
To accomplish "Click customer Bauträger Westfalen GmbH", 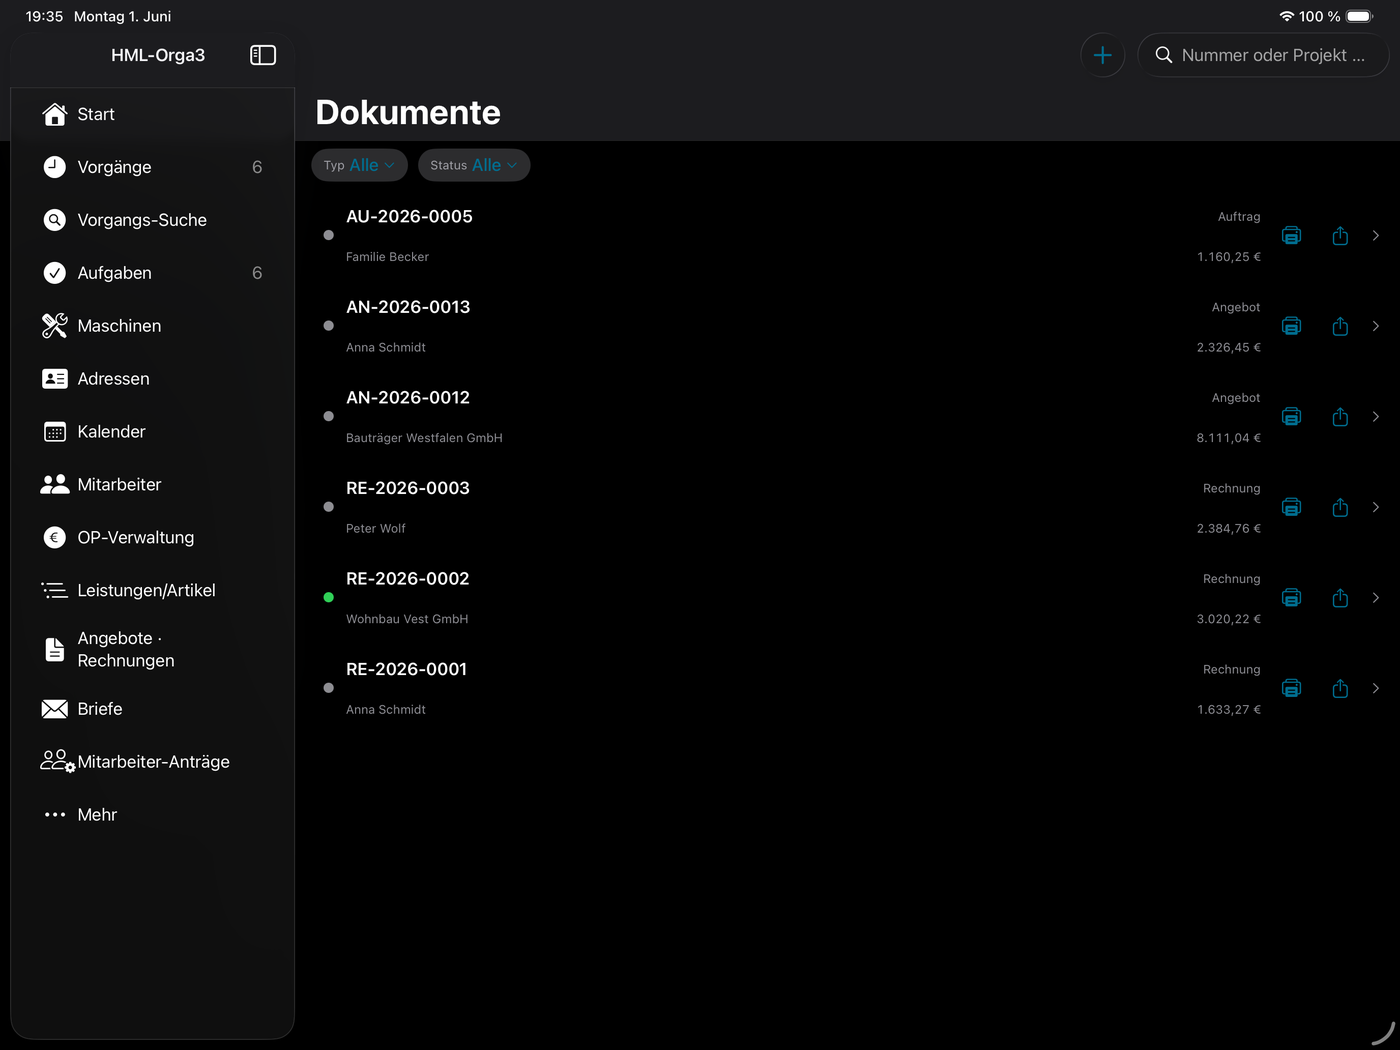I will click(x=424, y=438).
